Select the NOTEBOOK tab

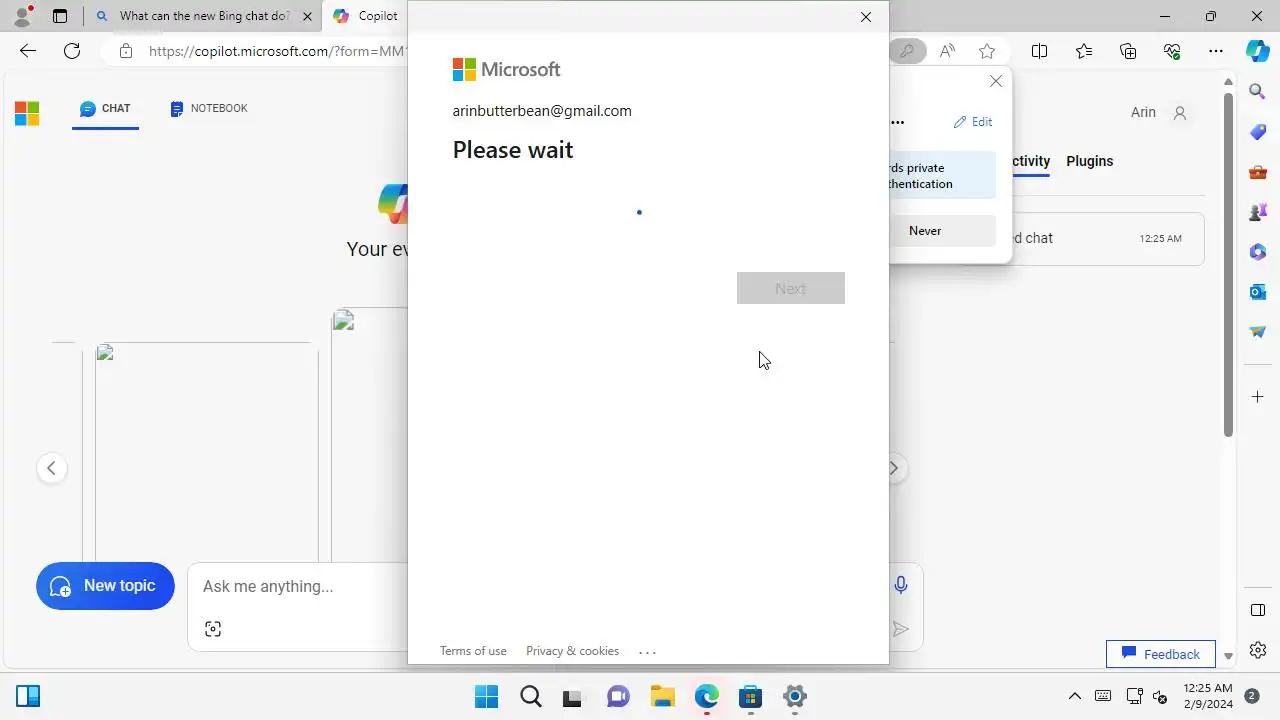(x=209, y=109)
